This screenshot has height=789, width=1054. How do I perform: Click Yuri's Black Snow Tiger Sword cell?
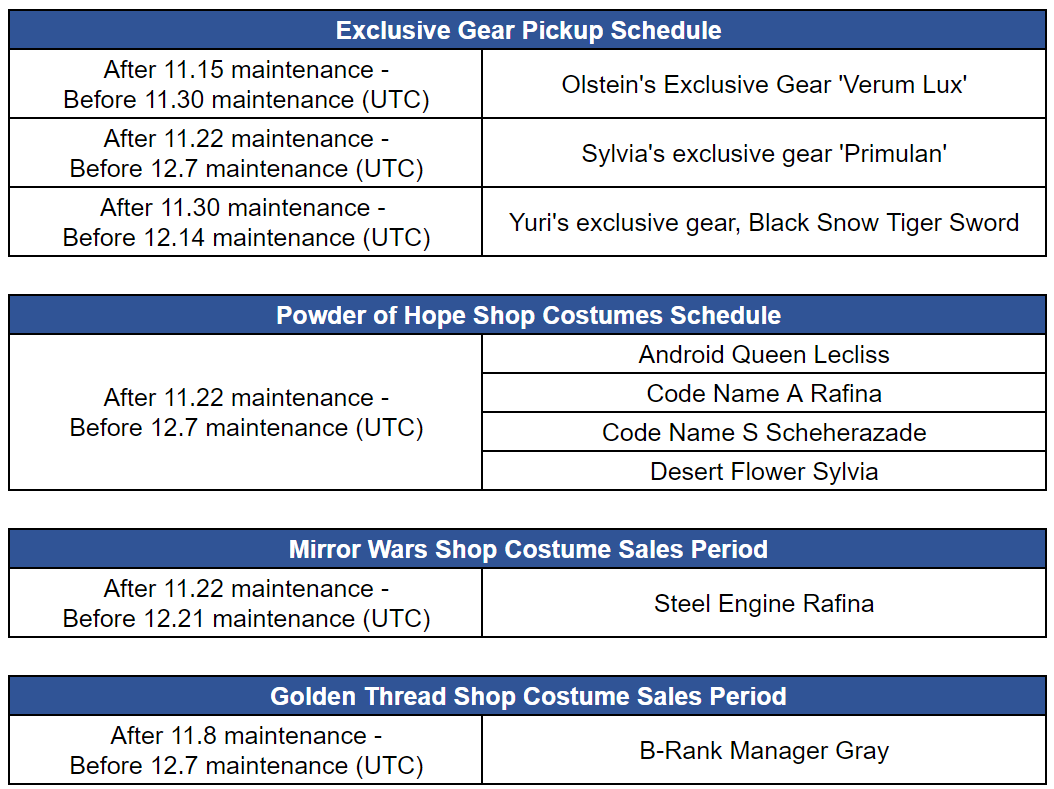point(764,222)
